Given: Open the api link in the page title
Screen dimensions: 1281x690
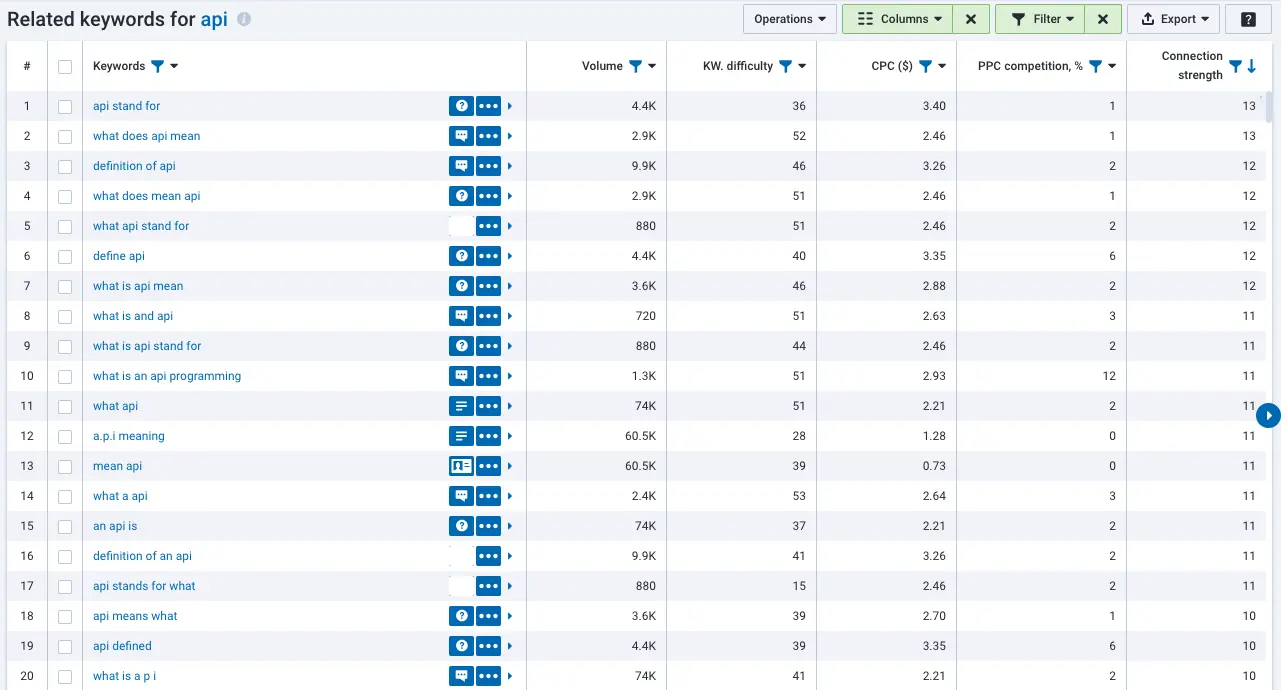Looking at the screenshot, I should click(214, 19).
